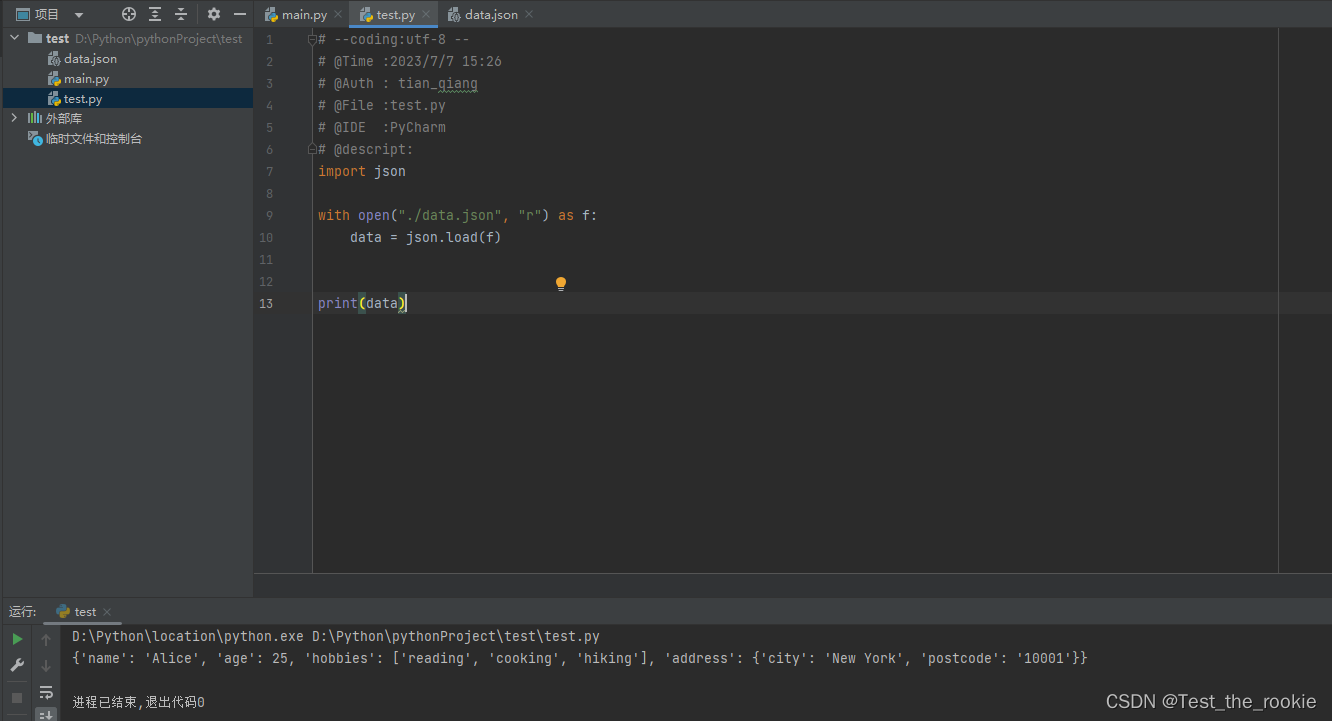Image resolution: width=1332 pixels, height=721 pixels.
Task: Click the fold end marker on line 6
Action: [x=311, y=149]
